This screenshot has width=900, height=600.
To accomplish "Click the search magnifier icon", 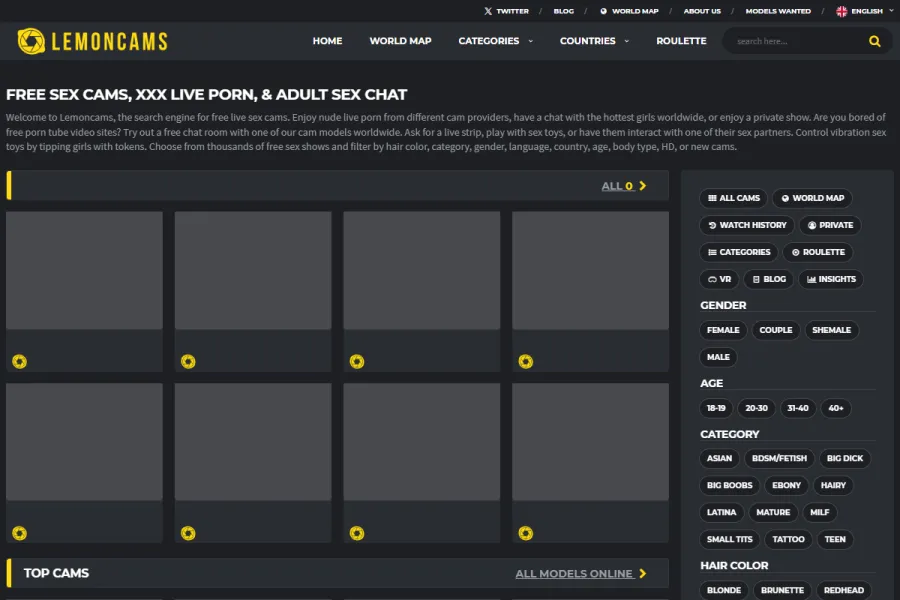I will point(874,42).
